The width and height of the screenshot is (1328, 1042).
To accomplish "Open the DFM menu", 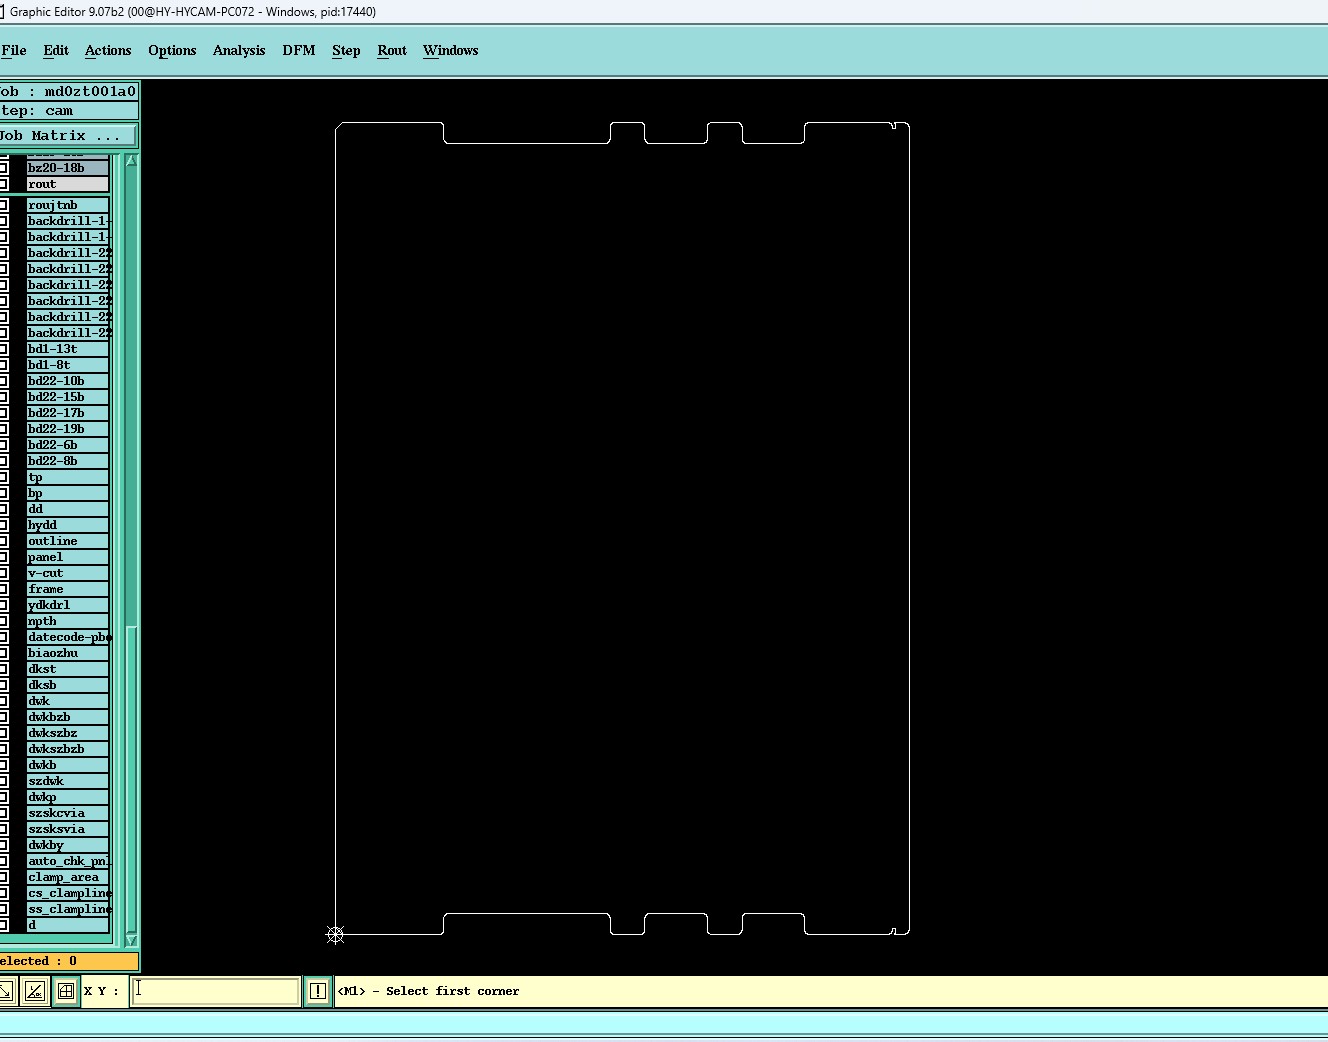I will click(x=299, y=50).
